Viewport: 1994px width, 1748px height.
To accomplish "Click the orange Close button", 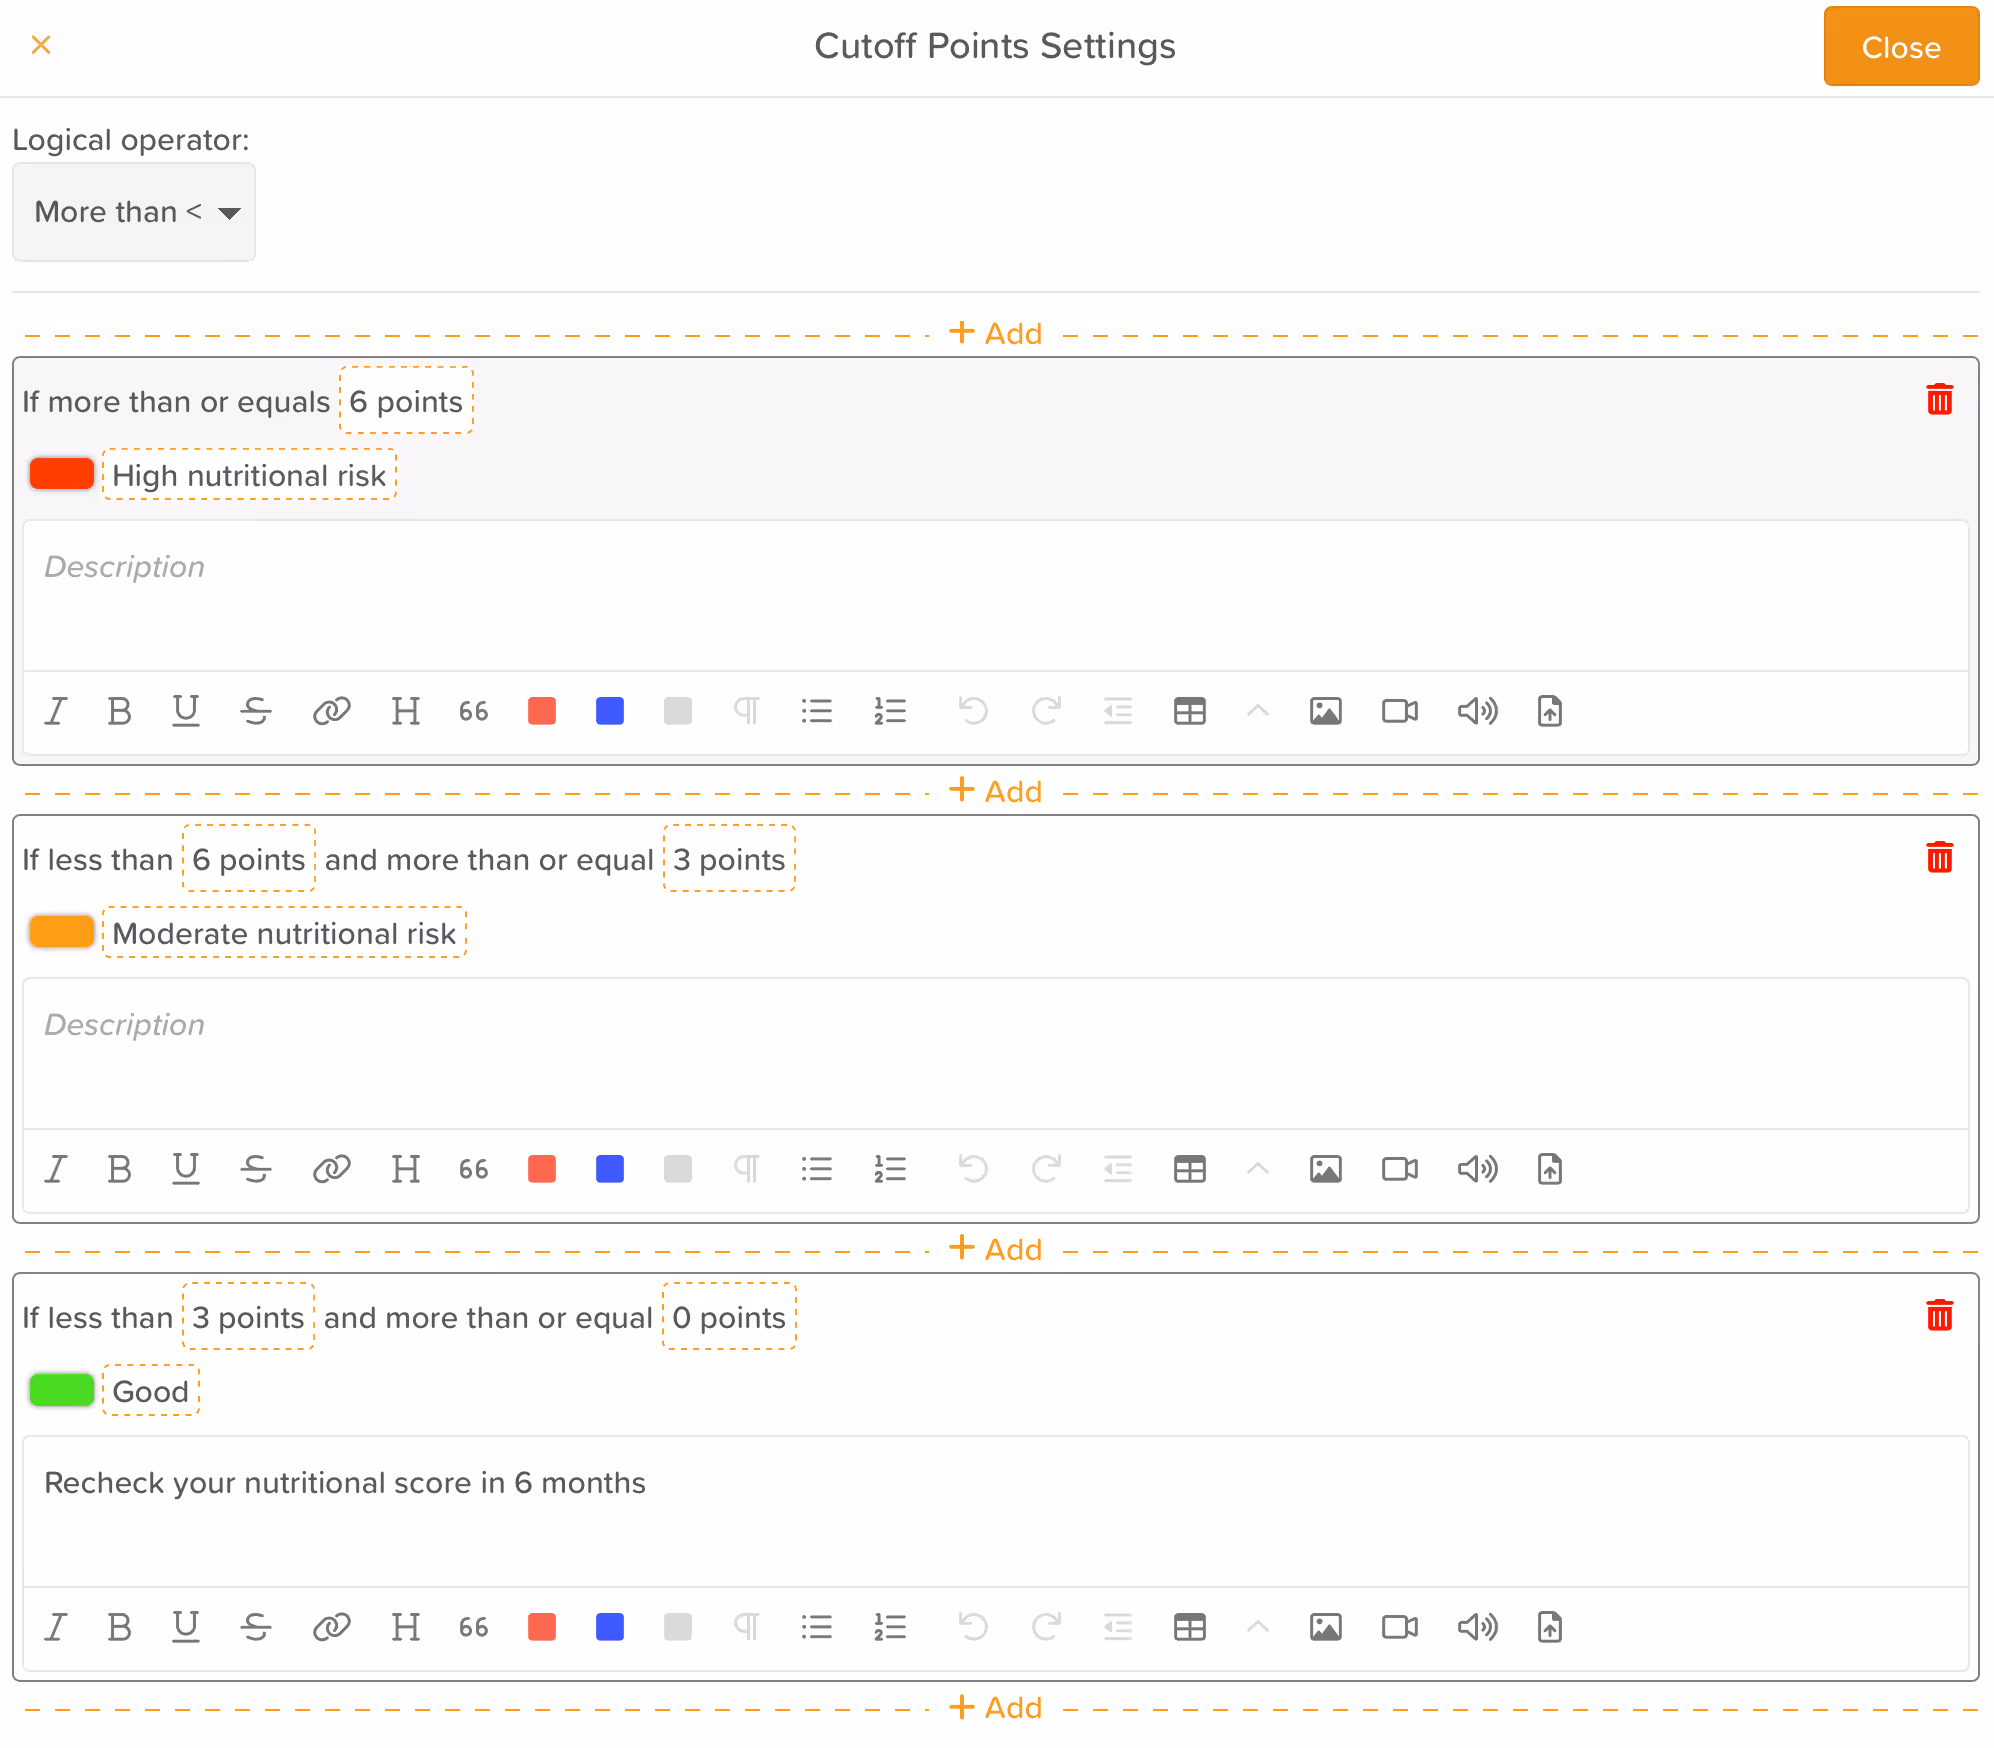I will point(1901,47).
